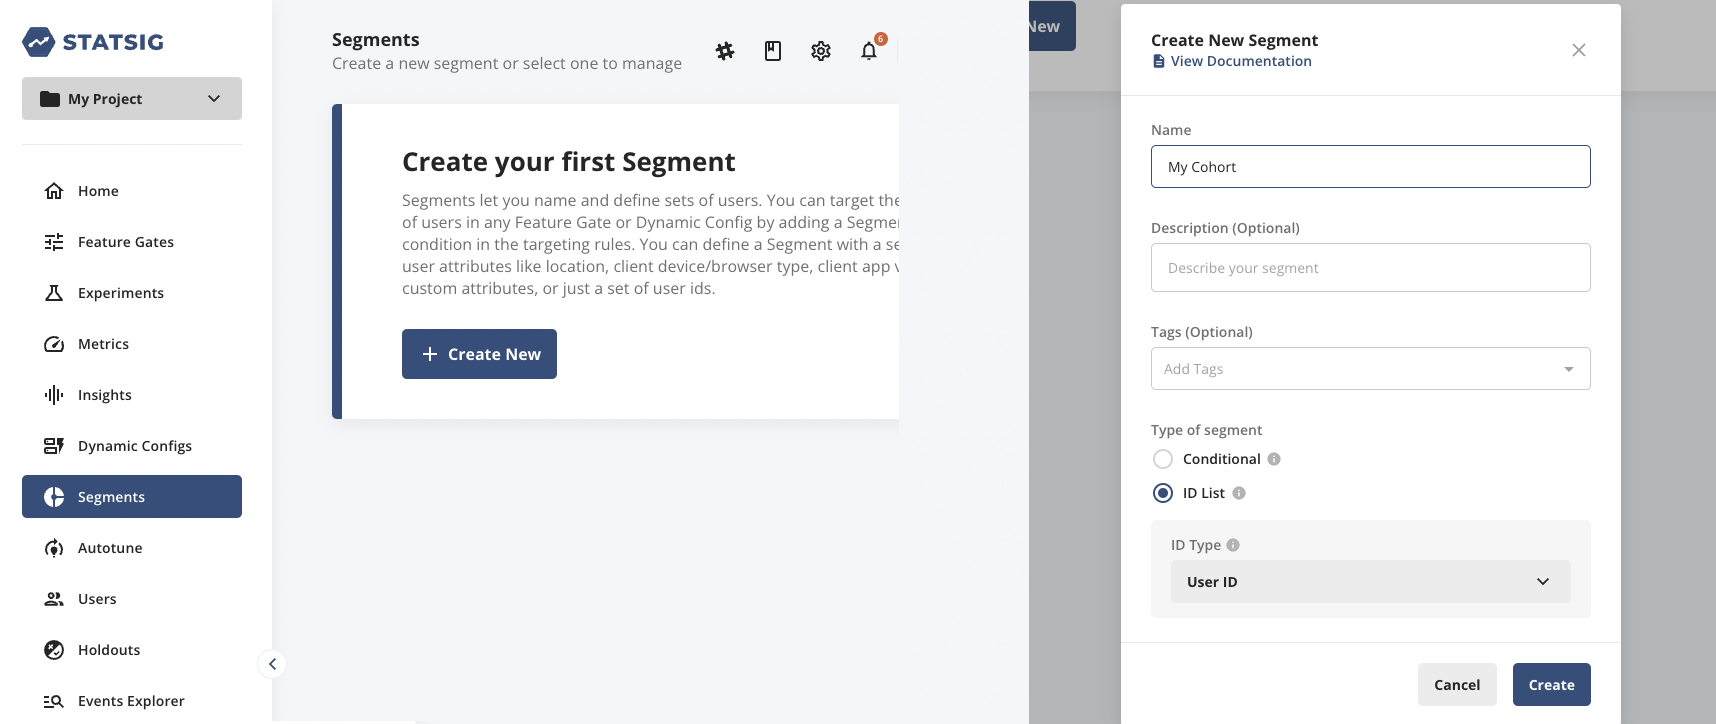Screen dimensions: 1716x724
Task: Open Feature Gates section
Action: (132, 242)
